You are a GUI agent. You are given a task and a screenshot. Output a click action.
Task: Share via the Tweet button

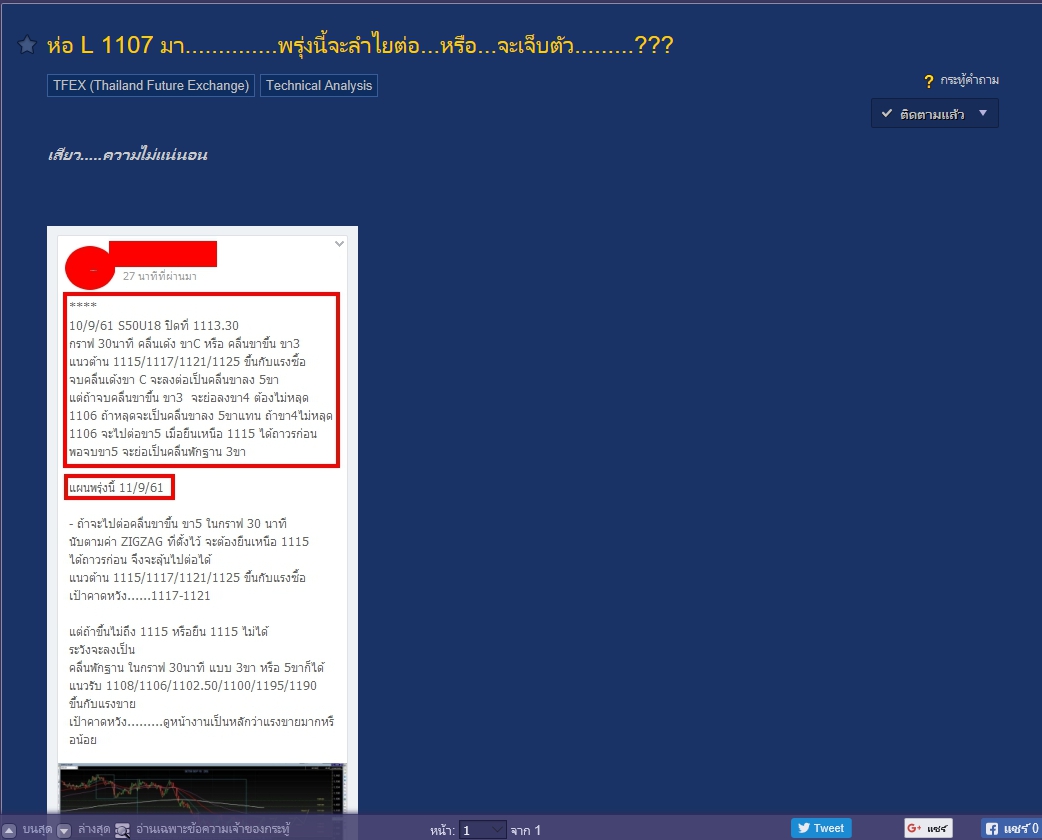tap(821, 828)
